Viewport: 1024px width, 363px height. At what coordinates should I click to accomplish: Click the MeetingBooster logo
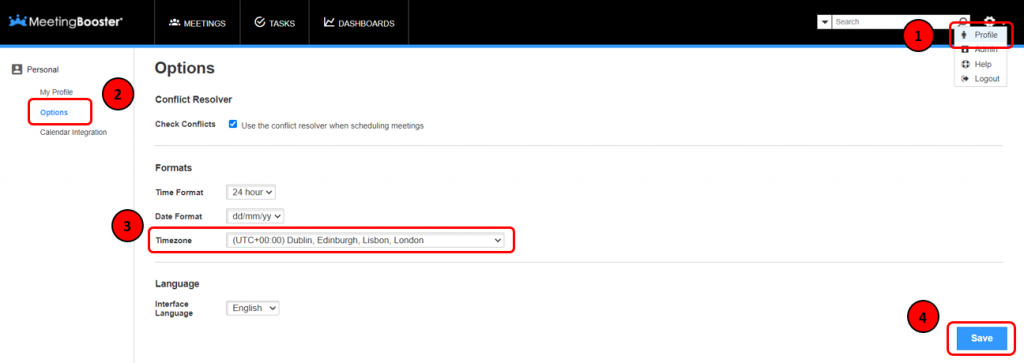[65, 22]
